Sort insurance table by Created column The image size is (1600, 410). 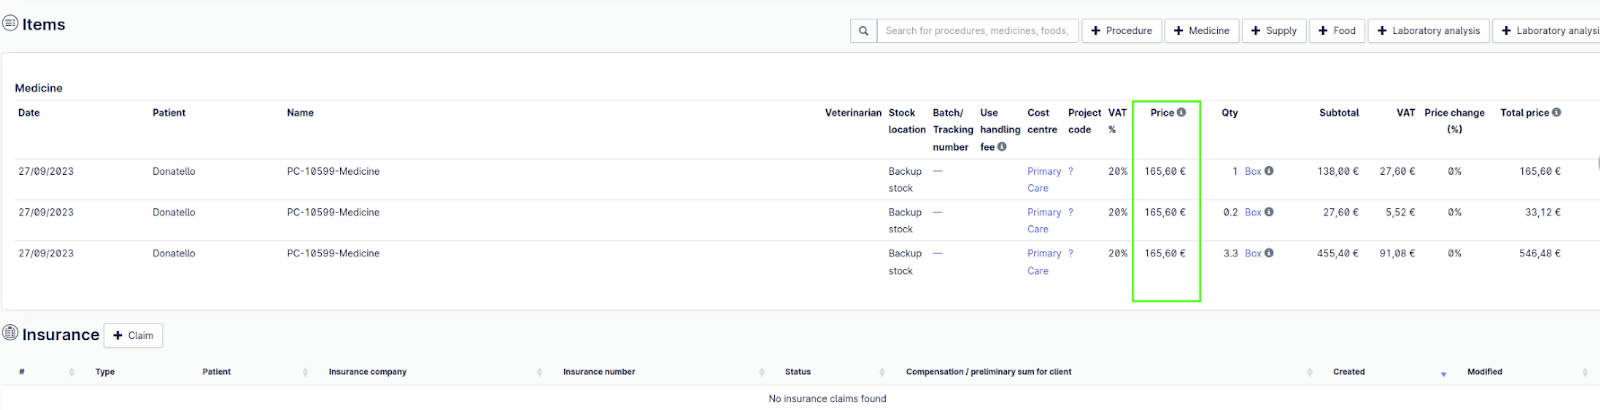[x=1442, y=373]
